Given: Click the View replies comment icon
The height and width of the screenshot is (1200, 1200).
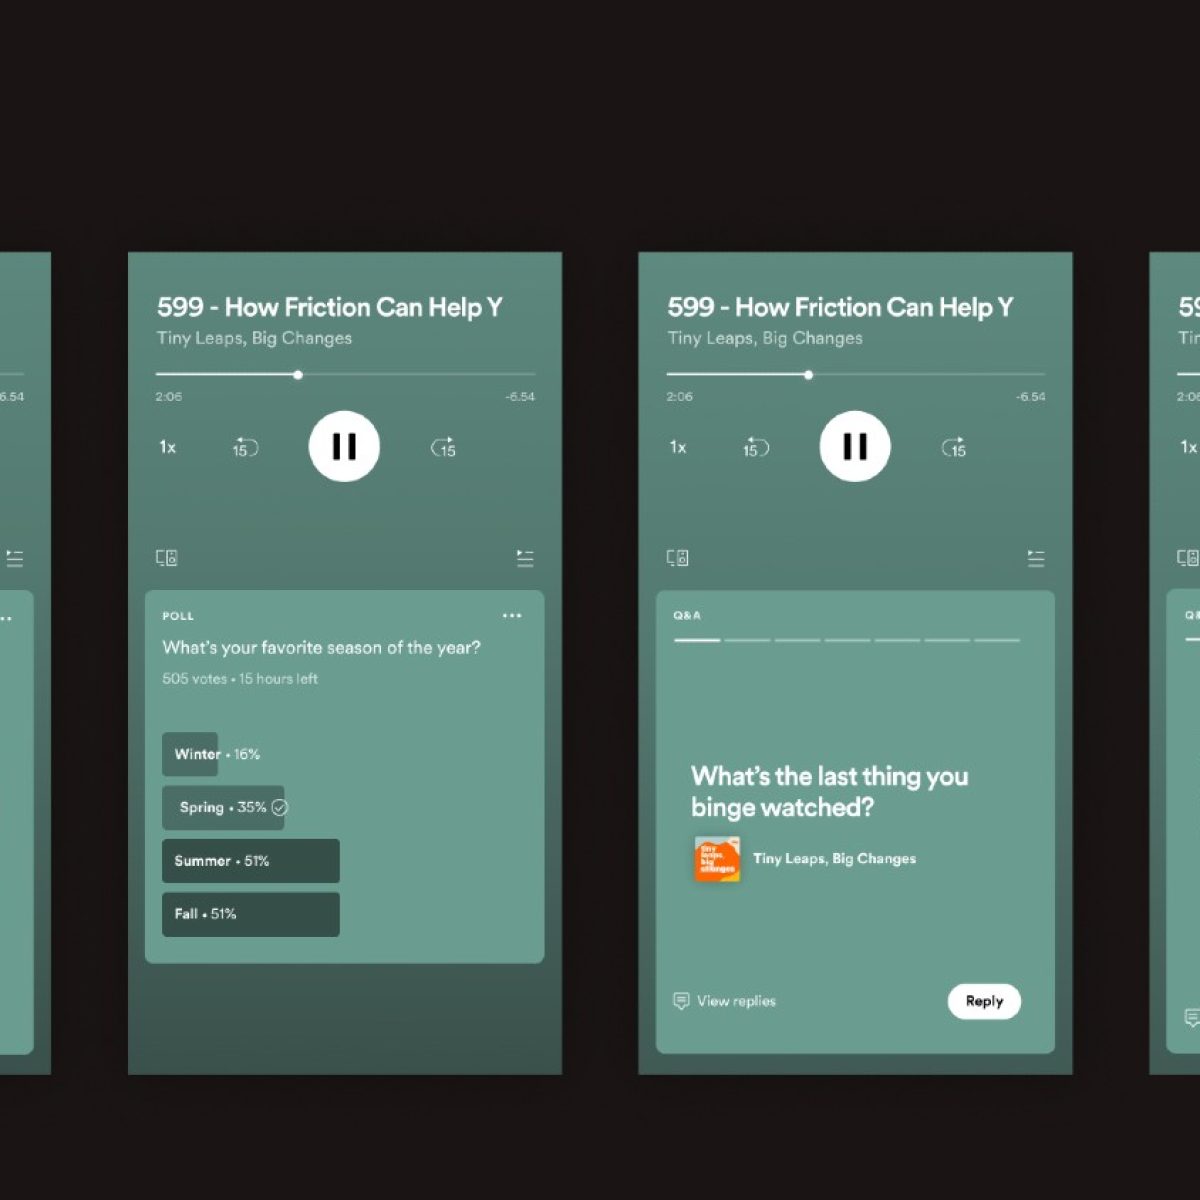Looking at the screenshot, I should click(681, 1001).
